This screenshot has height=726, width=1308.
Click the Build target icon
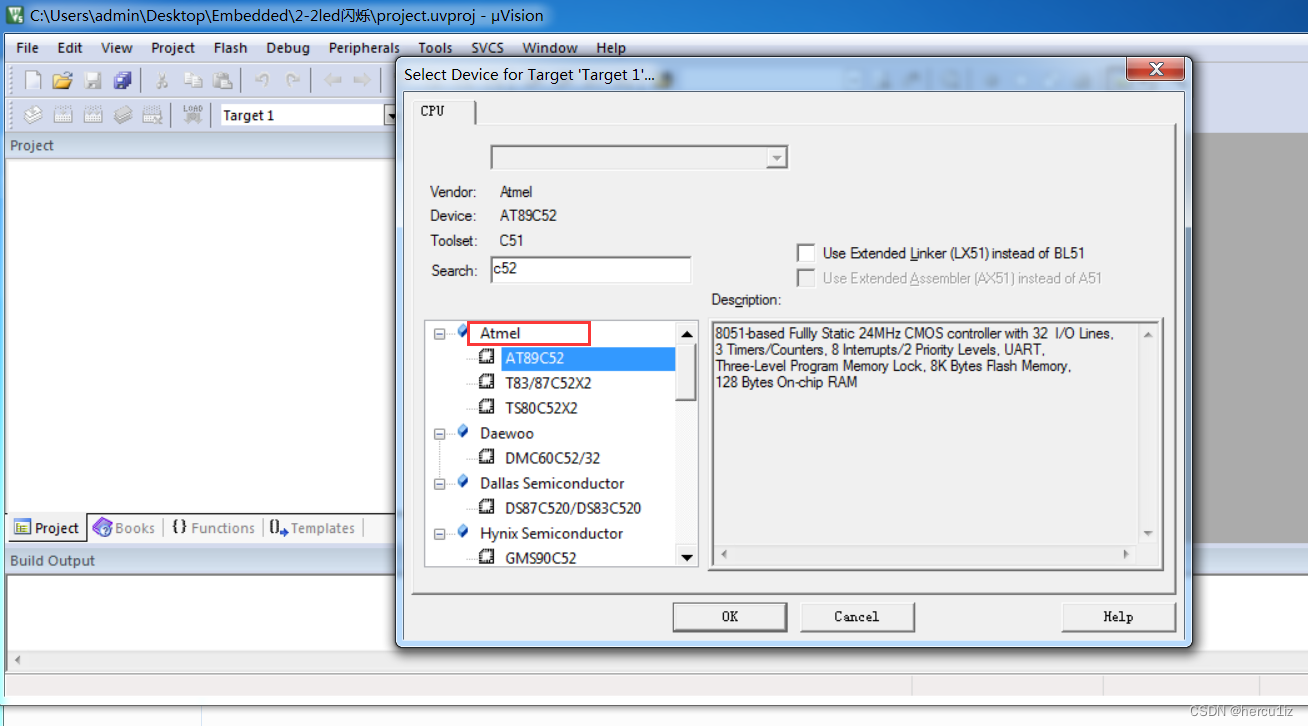pyautogui.click(x=63, y=115)
